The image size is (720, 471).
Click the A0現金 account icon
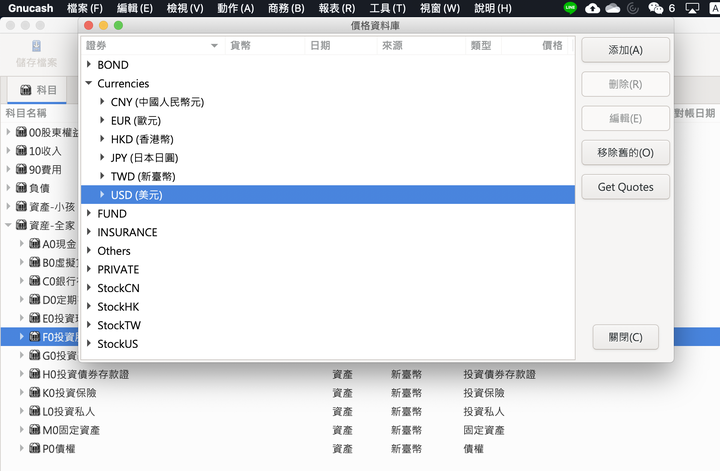34,244
